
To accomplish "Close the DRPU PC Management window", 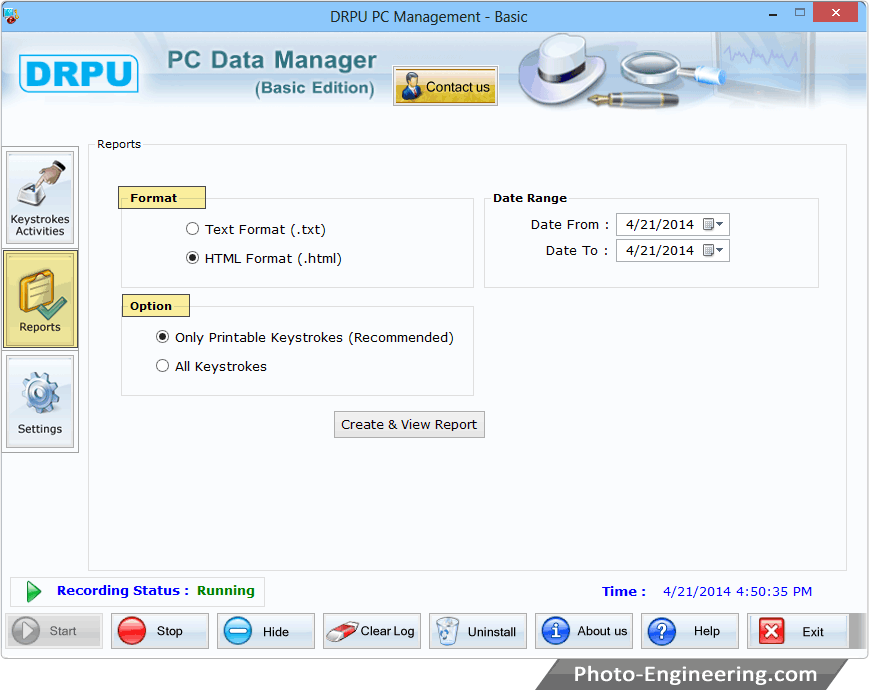I will [x=836, y=13].
